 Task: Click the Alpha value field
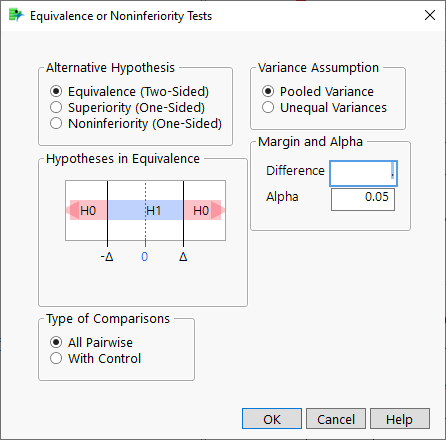coord(363,199)
